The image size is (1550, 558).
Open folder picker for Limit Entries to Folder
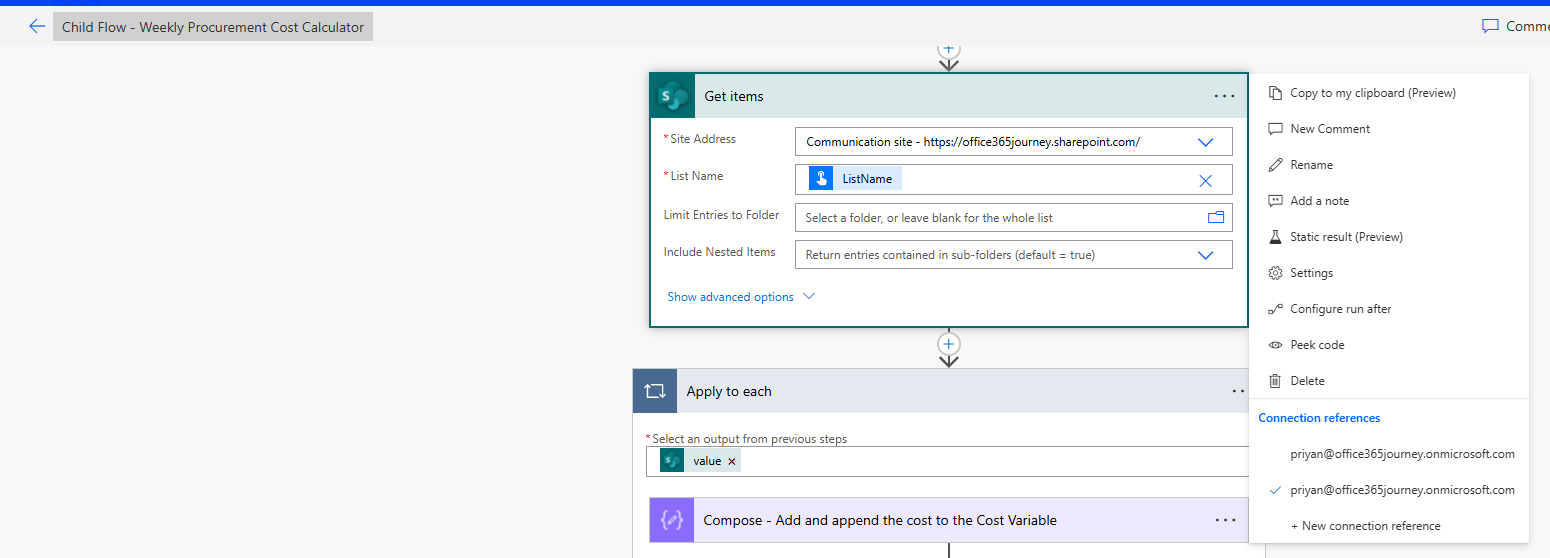click(x=1216, y=217)
